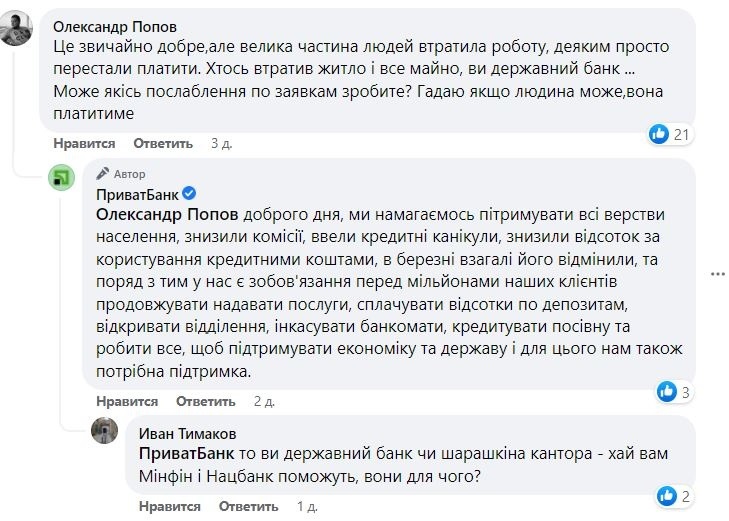
Task: Click Олександр Попов mention in bank's reply
Action: tap(167, 214)
